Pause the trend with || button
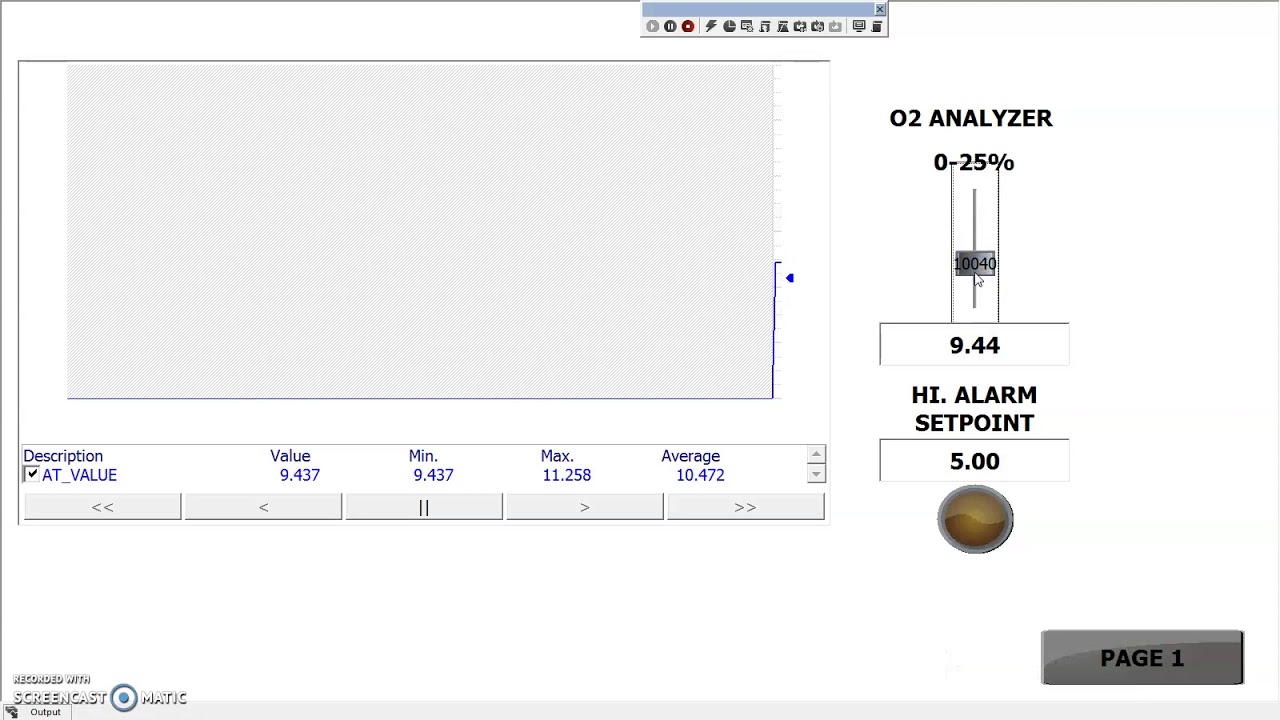The image size is (1280, 720). coord(424,507)
